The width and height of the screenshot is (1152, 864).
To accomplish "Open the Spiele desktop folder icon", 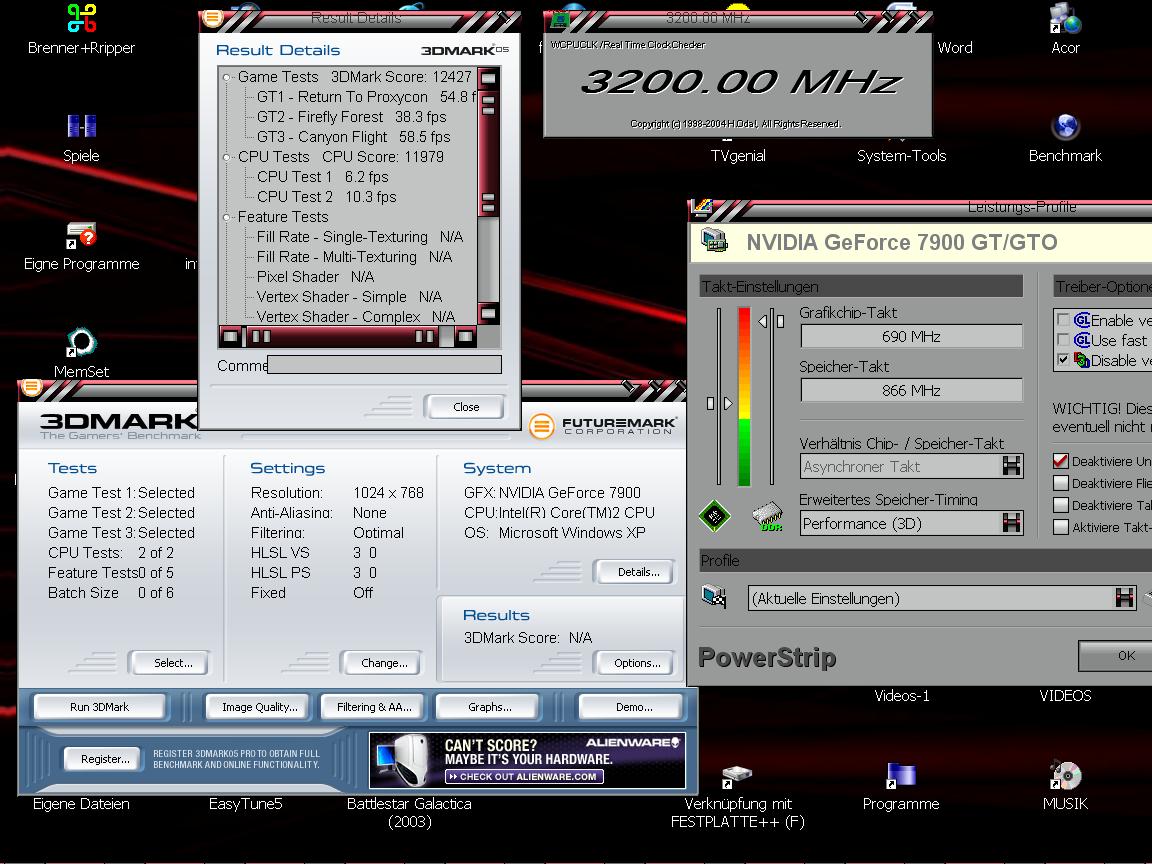I will [82, 126].
